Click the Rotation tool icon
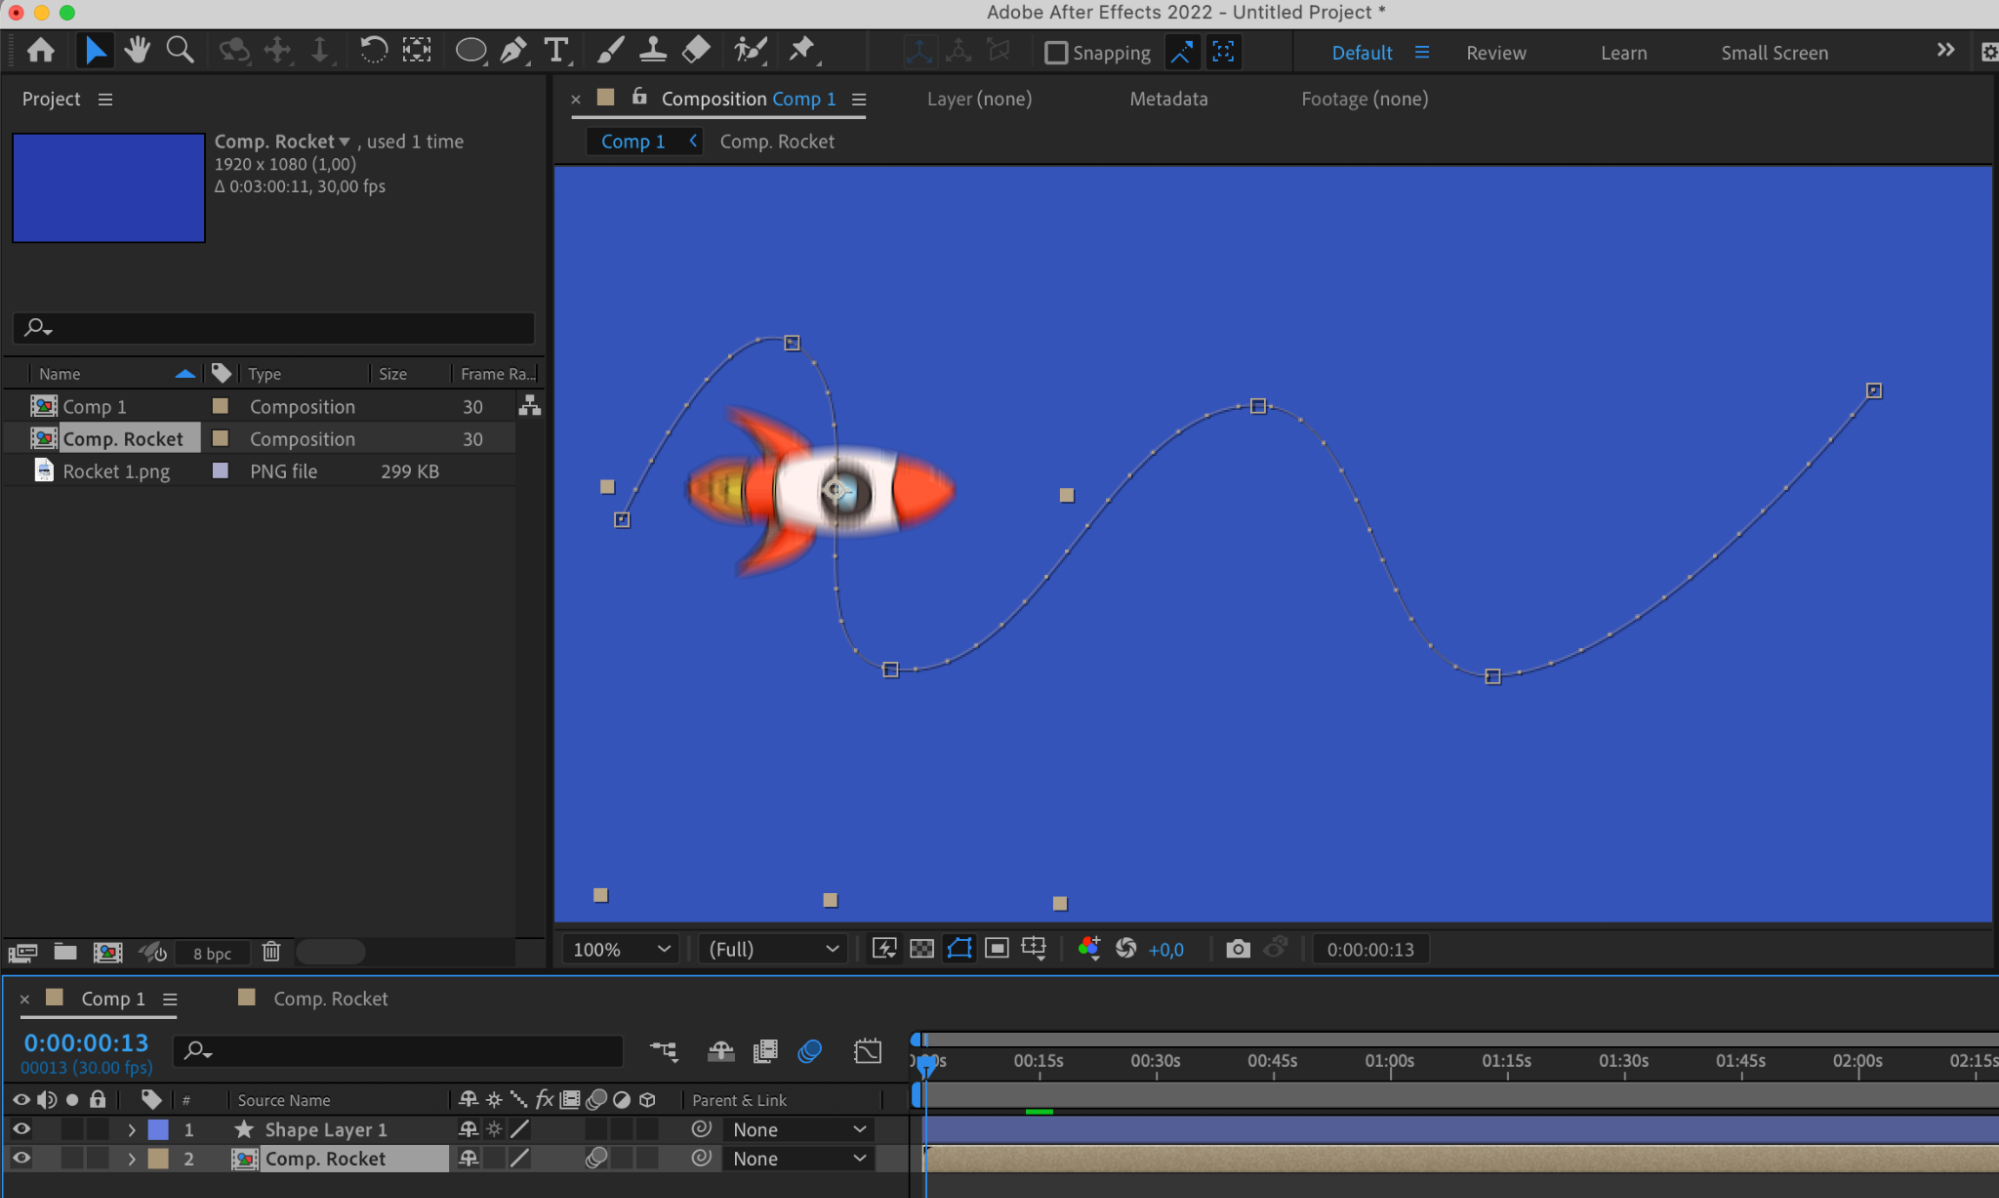 point(373,50)
